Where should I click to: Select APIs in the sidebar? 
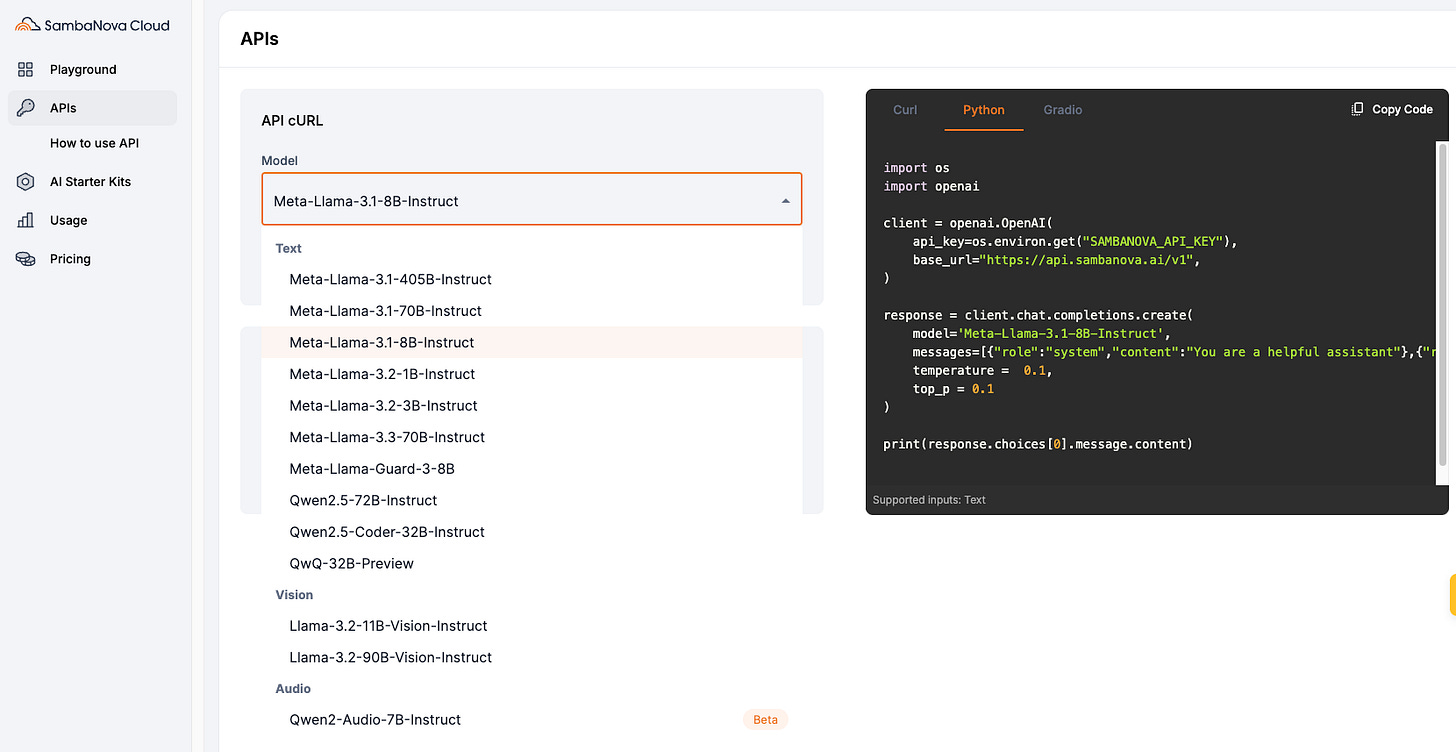pos(92,108)
